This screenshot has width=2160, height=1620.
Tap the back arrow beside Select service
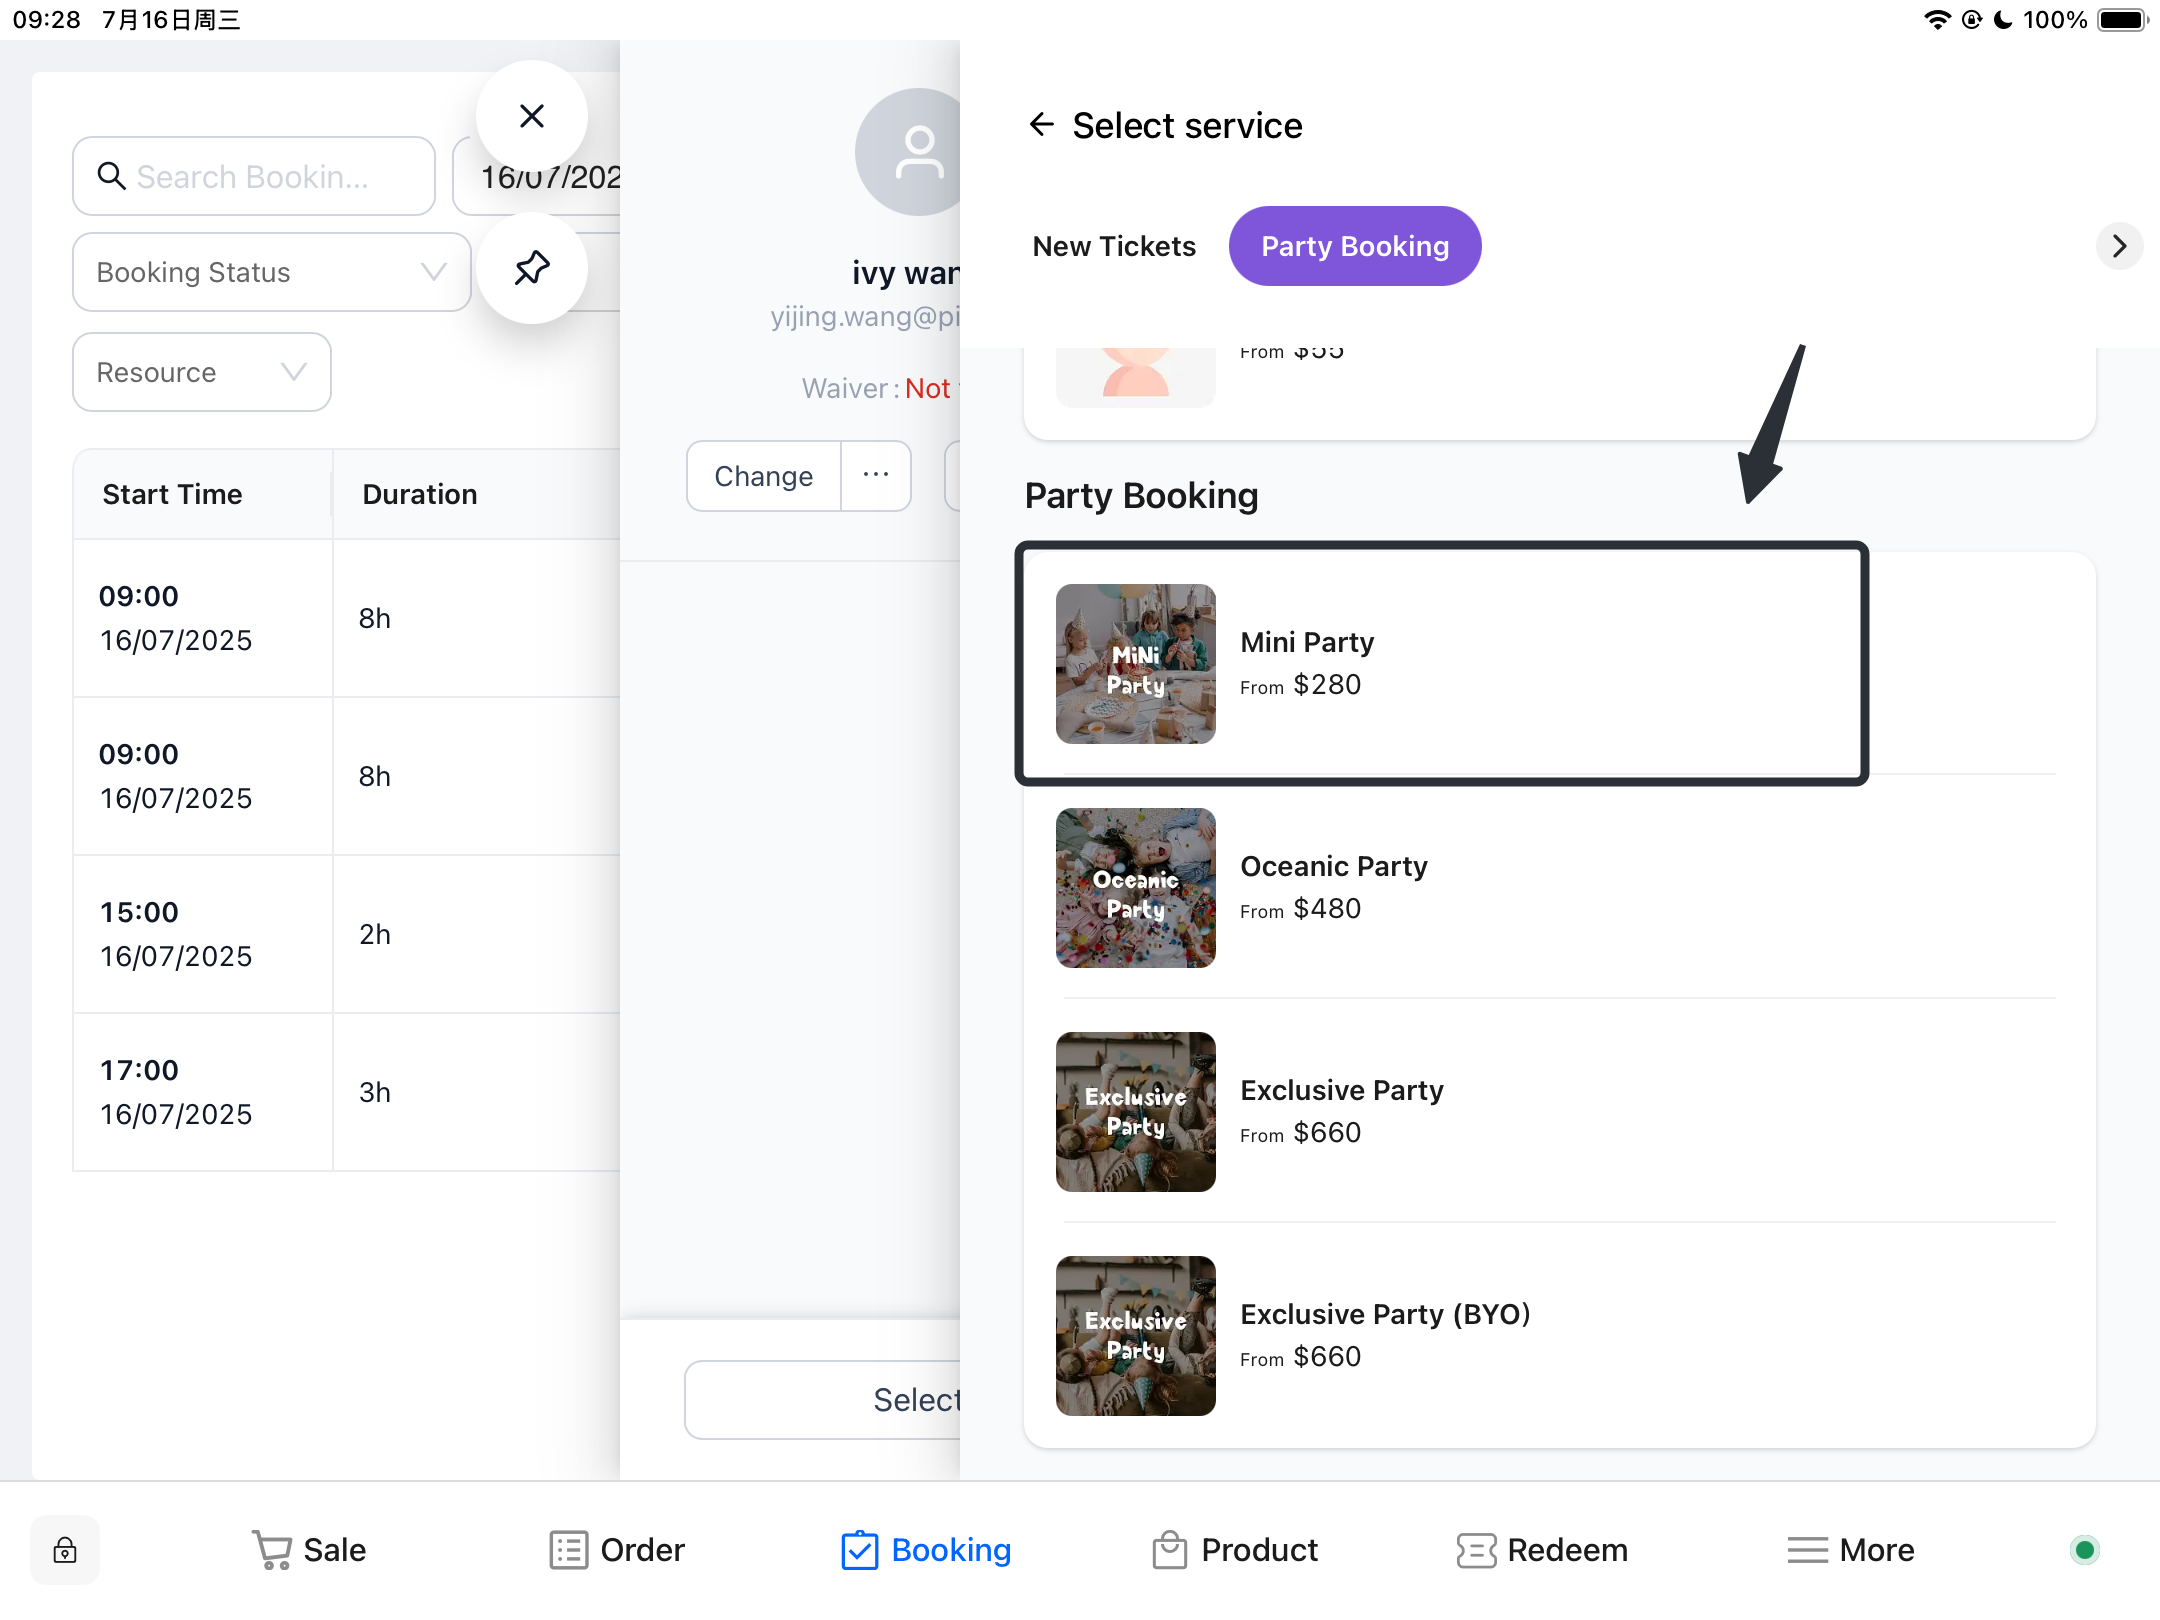click(x=1041, y=124)
